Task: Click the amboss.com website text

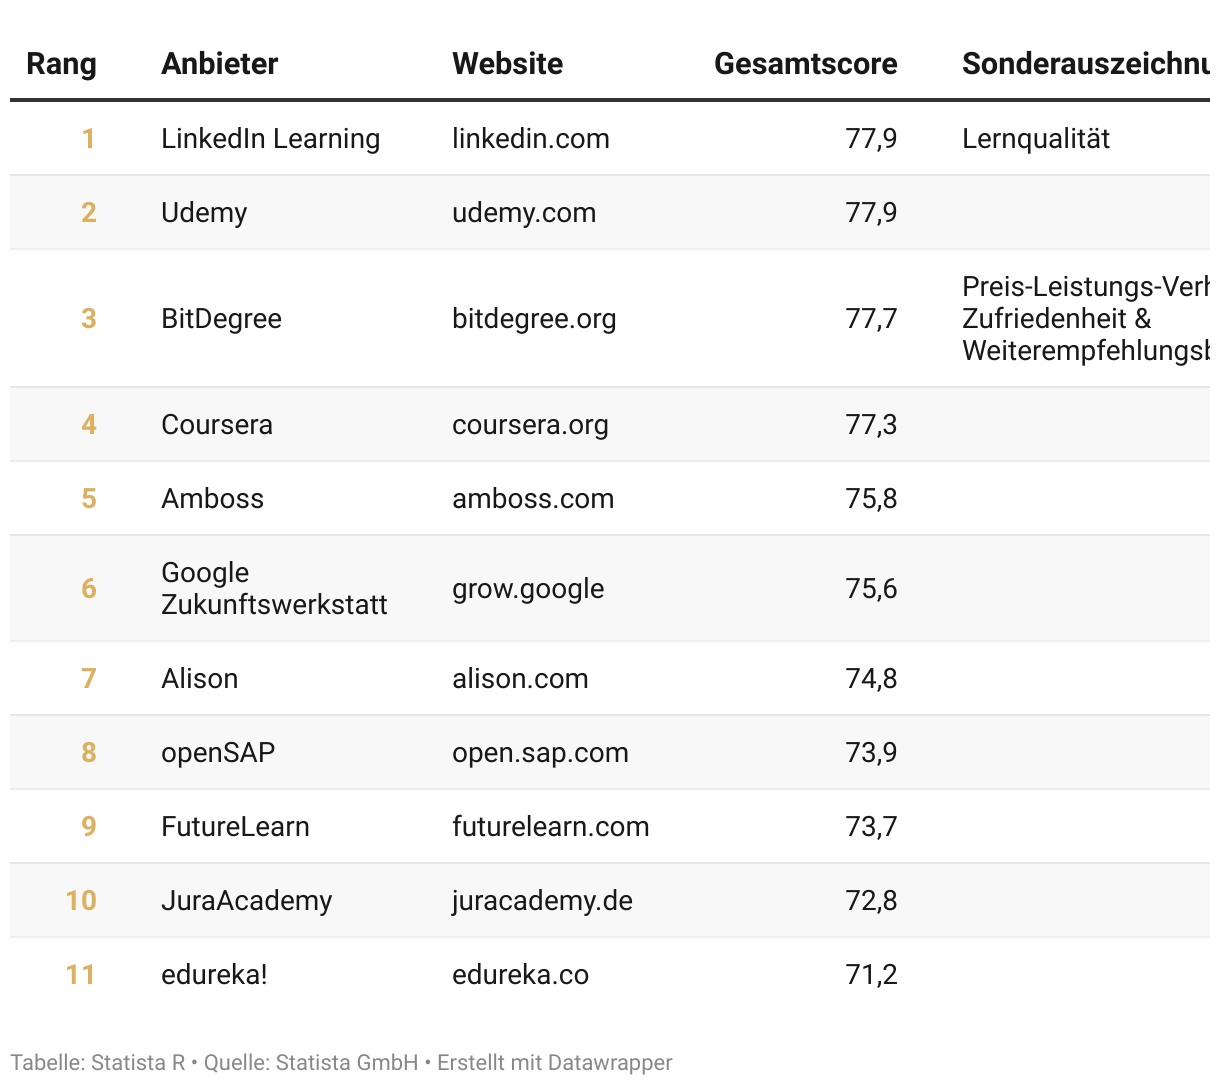Action: pos(532,499)
